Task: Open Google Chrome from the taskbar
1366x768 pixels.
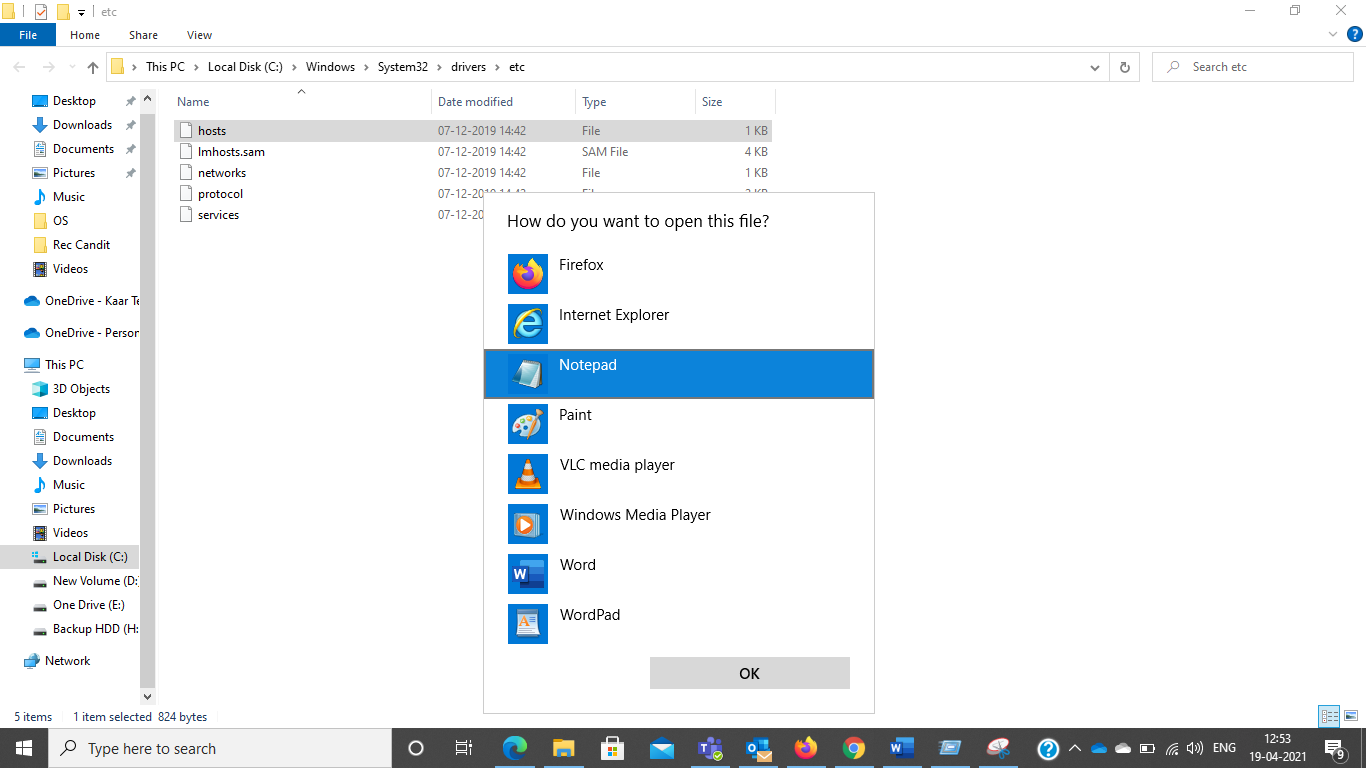Action: pos(853,748)
